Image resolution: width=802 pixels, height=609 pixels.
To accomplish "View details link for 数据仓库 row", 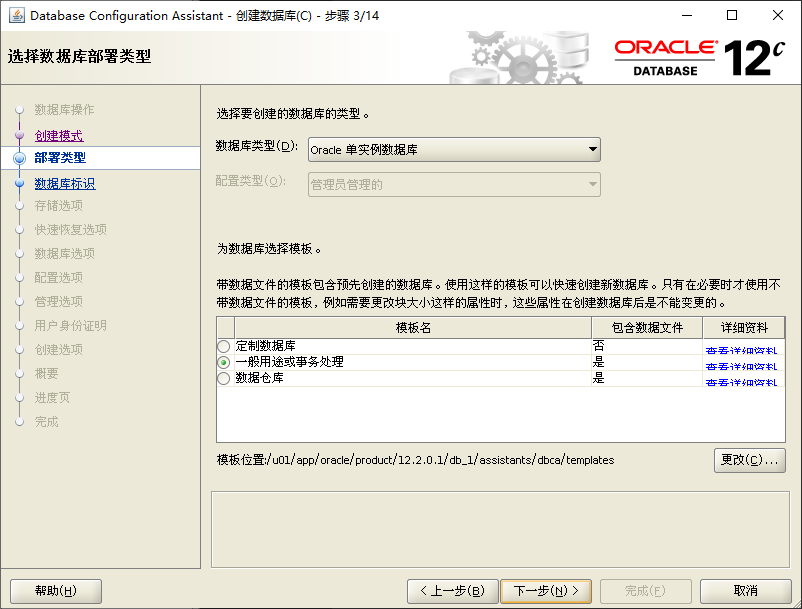I will [741, 382].
